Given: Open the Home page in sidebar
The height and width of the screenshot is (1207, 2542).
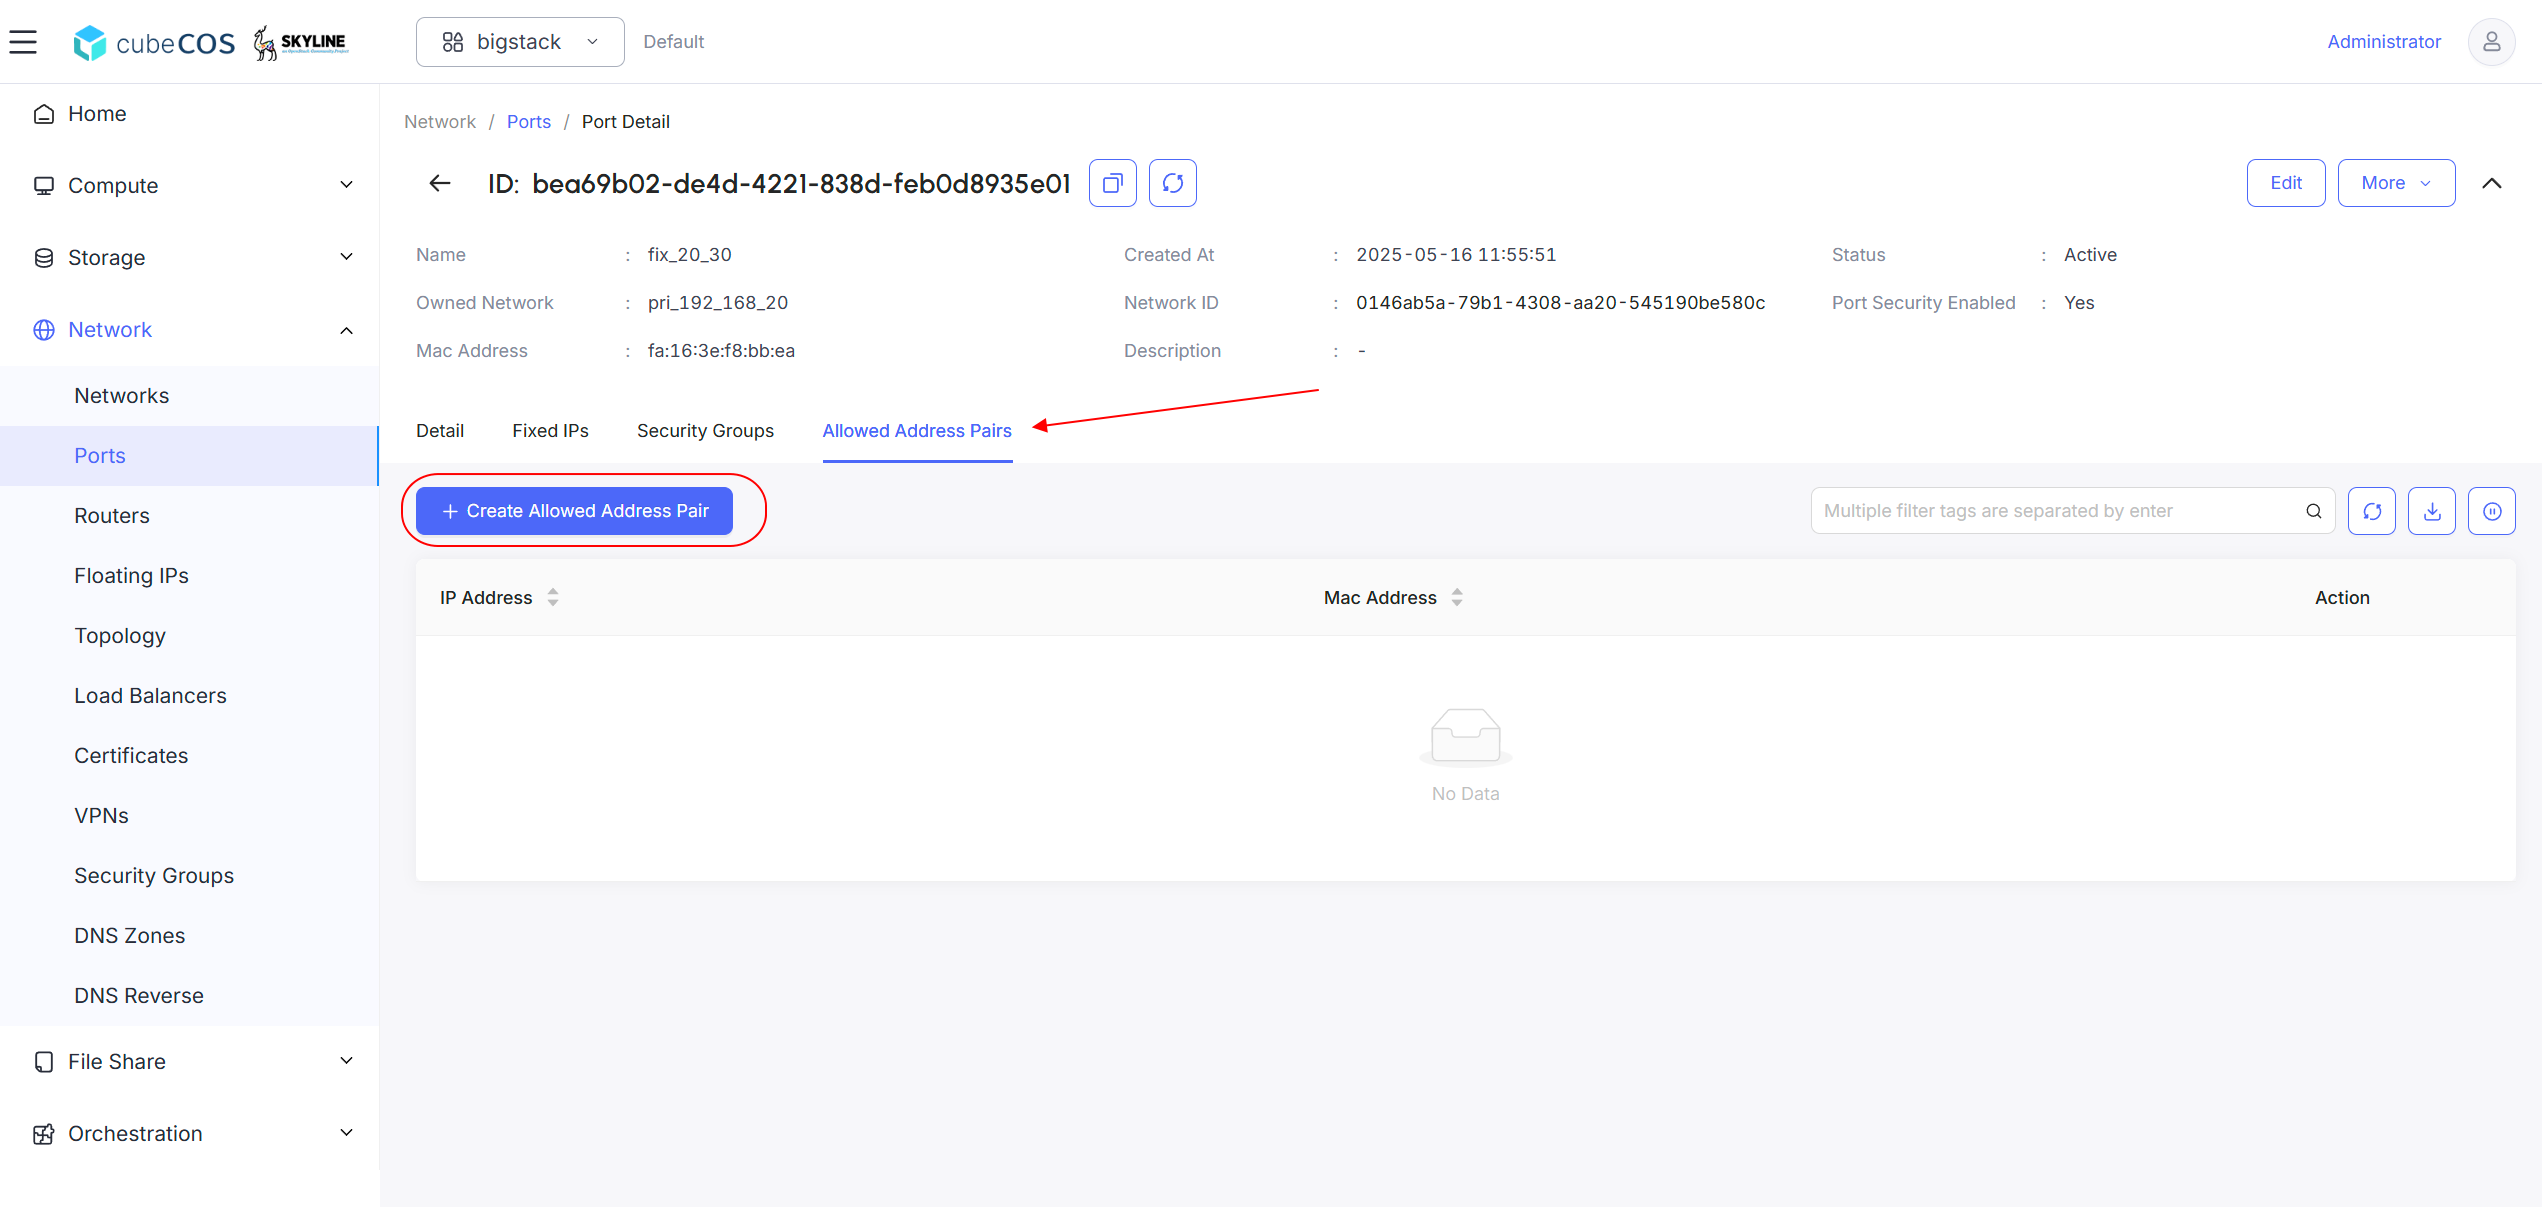Looking at the screenshot, I should (190, 114).
